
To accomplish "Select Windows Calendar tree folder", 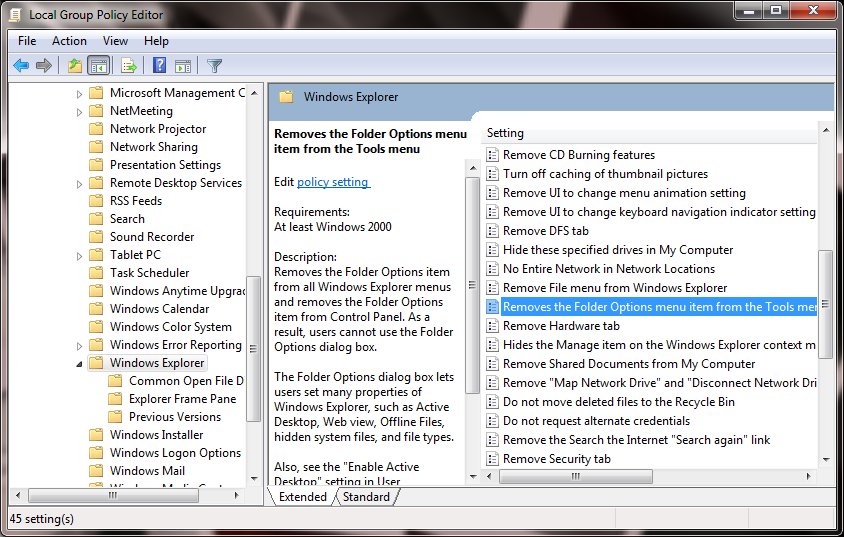I will (159, 309).
